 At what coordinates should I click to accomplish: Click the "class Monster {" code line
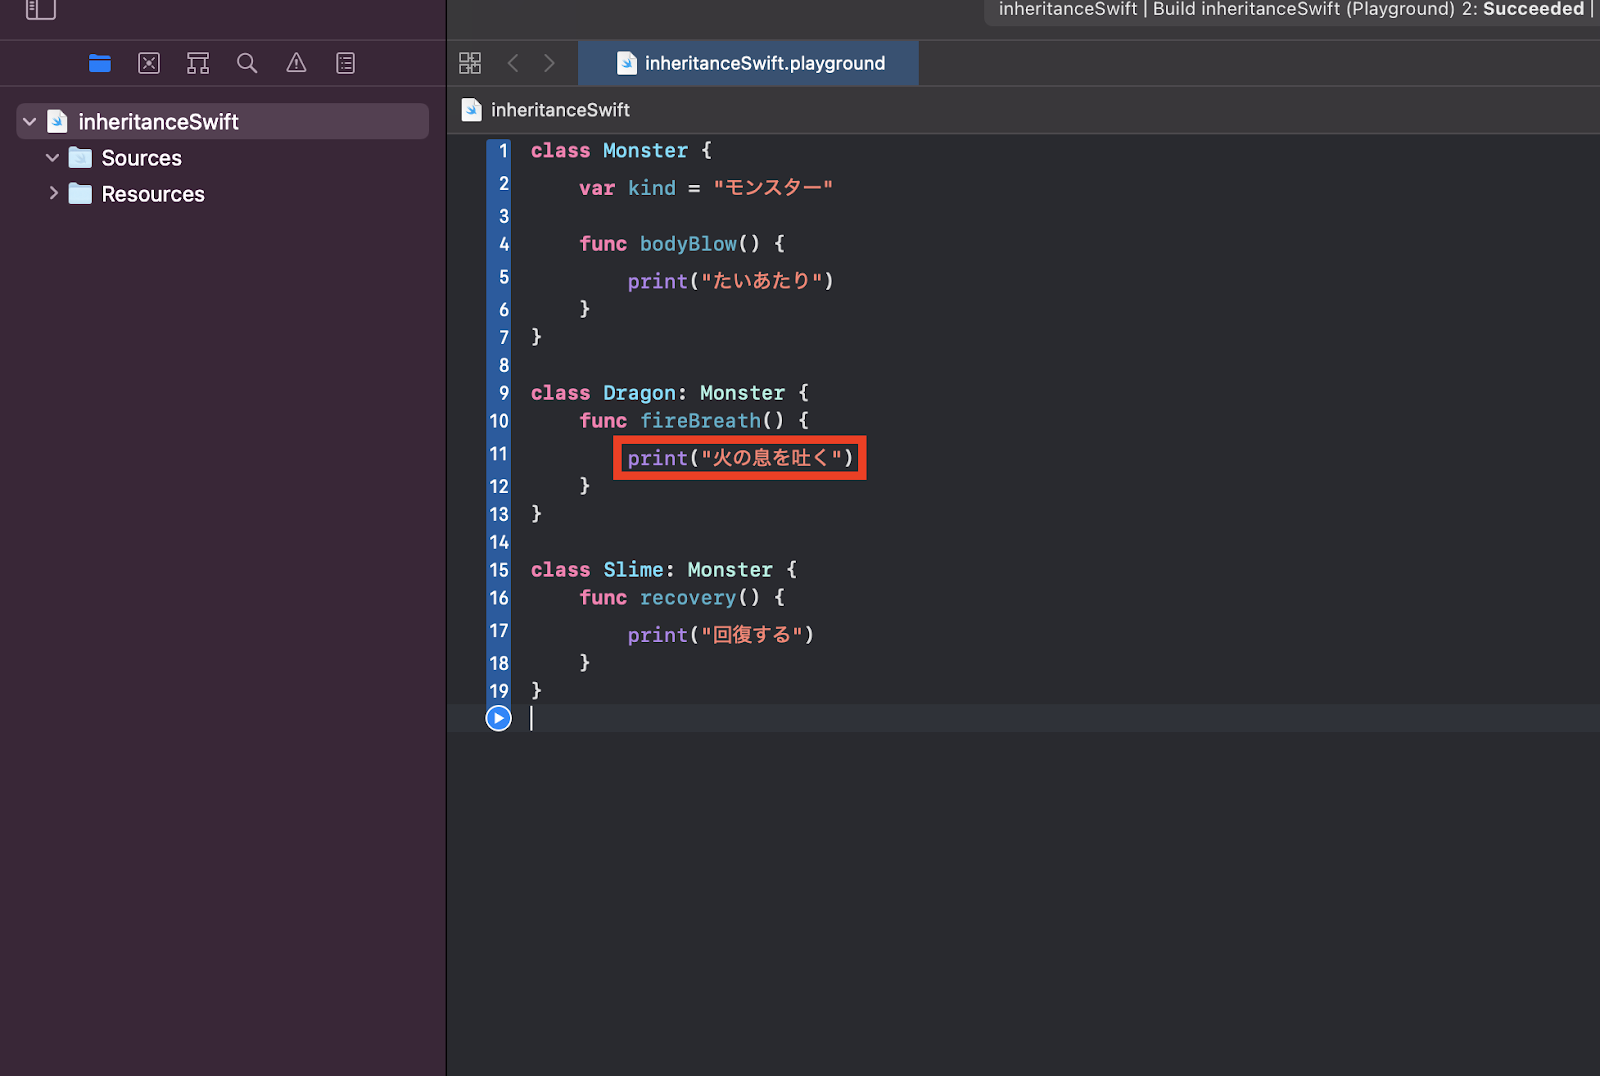pos(621,151)
